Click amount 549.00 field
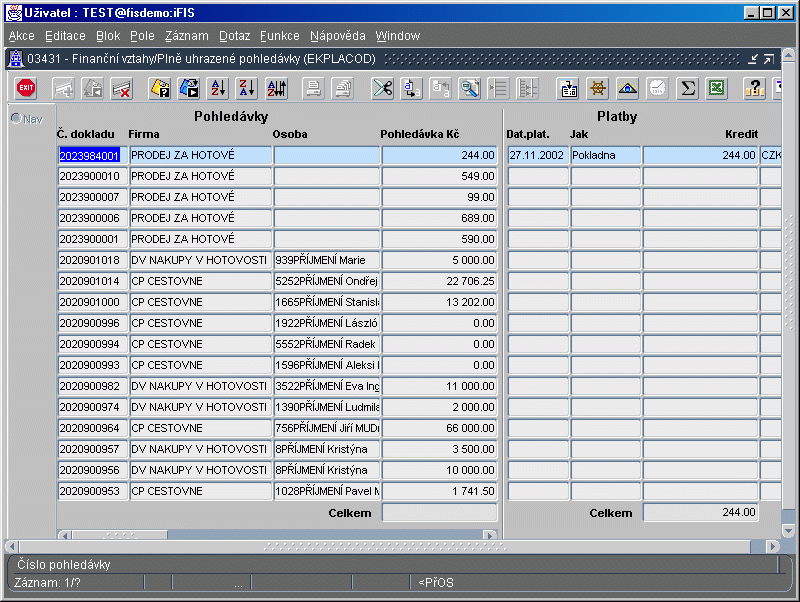 coord(439,176)
